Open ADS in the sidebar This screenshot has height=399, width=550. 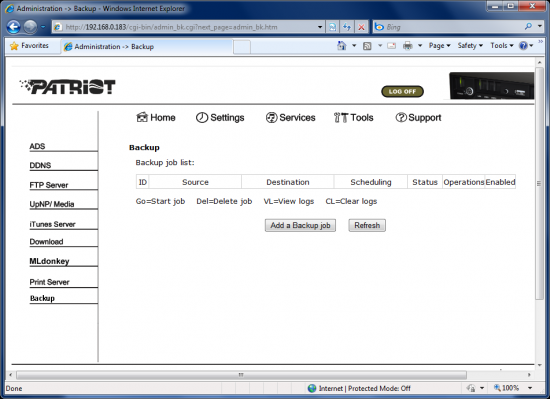37,146
